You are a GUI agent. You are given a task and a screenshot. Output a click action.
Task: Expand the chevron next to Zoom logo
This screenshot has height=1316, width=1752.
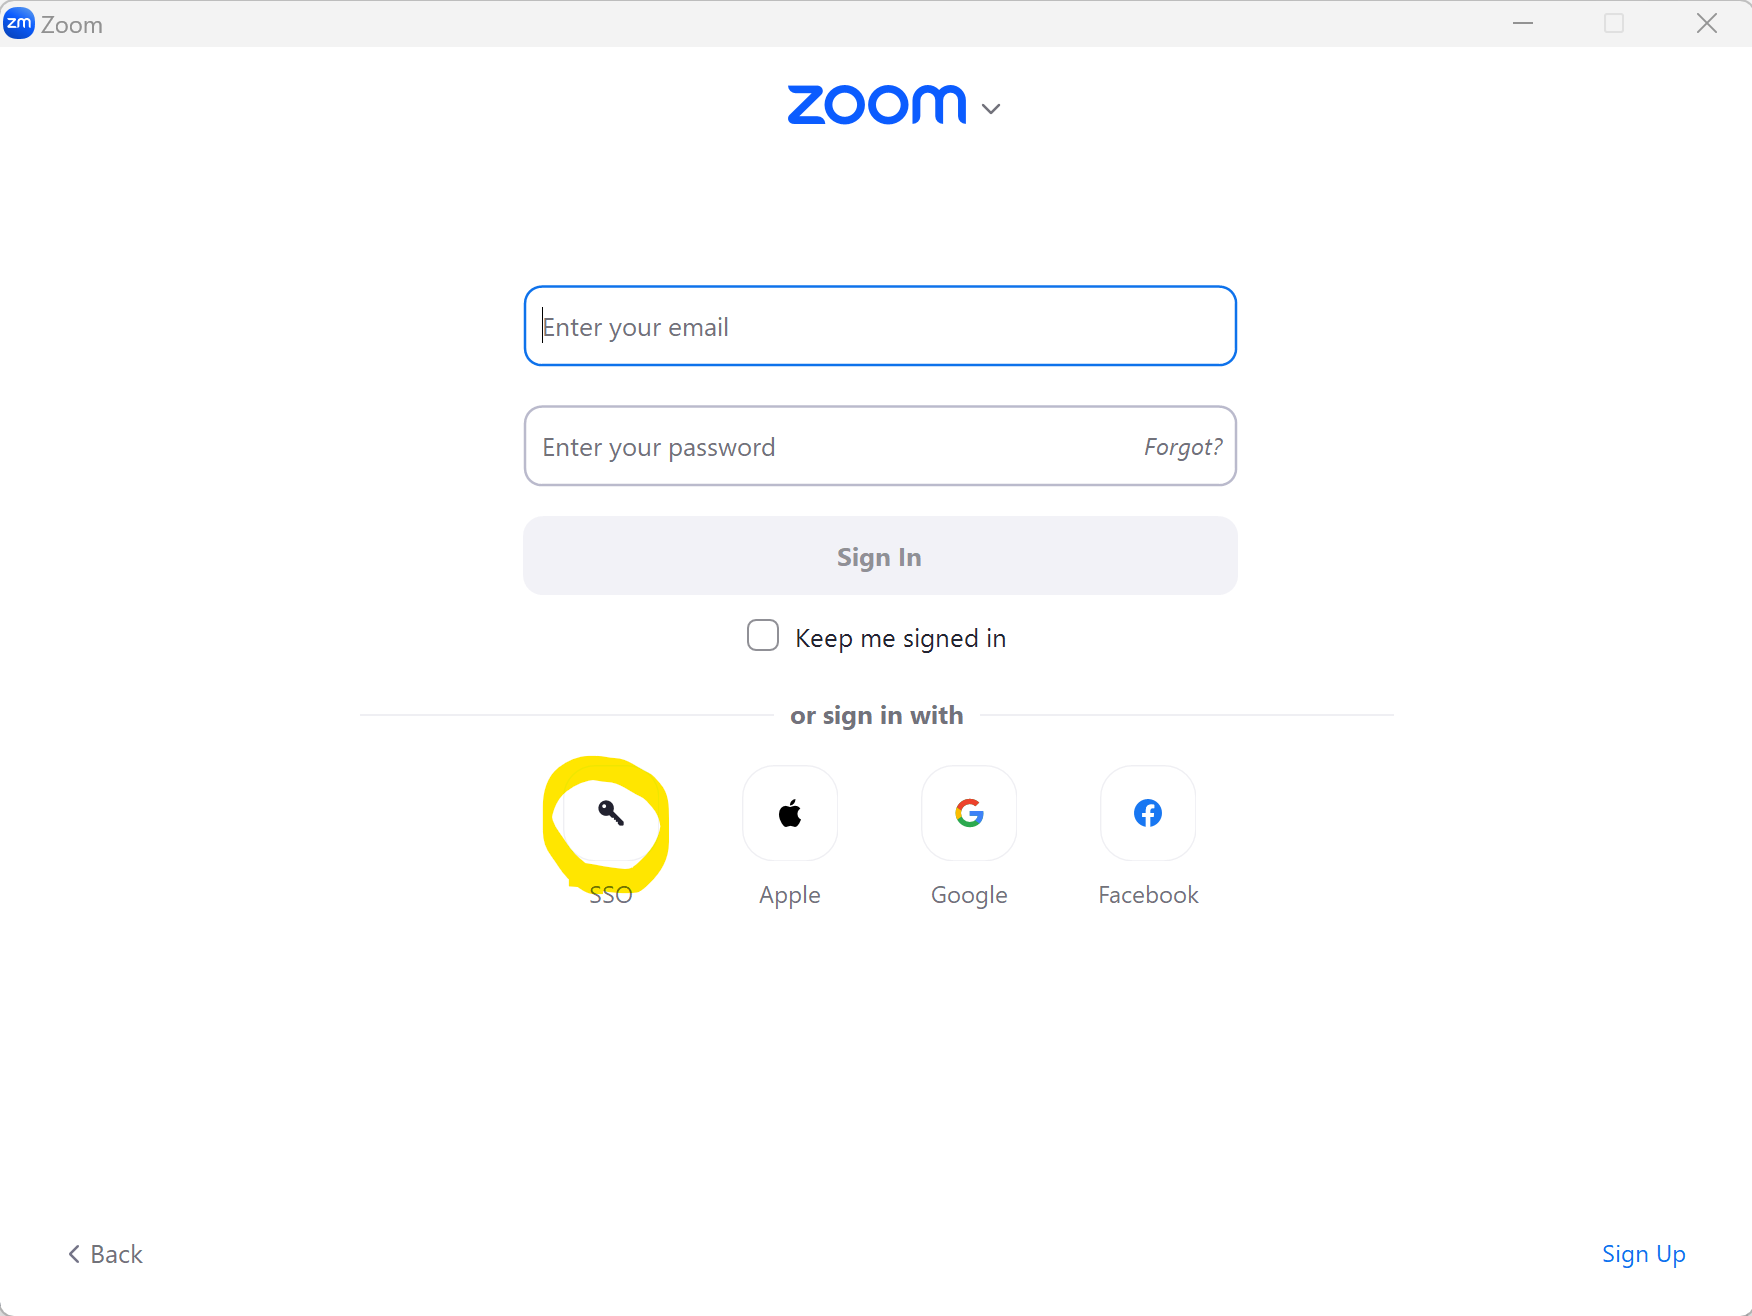(991, 109)
